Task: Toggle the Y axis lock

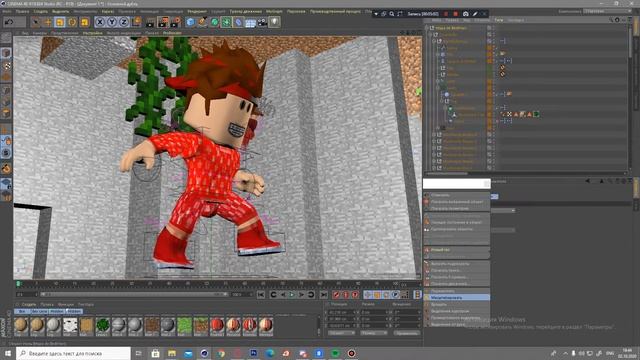Action: (111, 22)
